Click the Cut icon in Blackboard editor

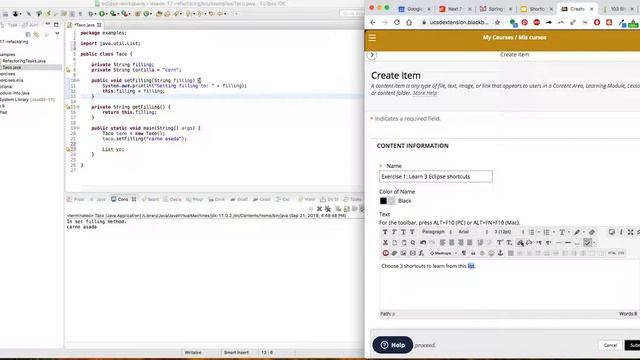tap(385, 242)
